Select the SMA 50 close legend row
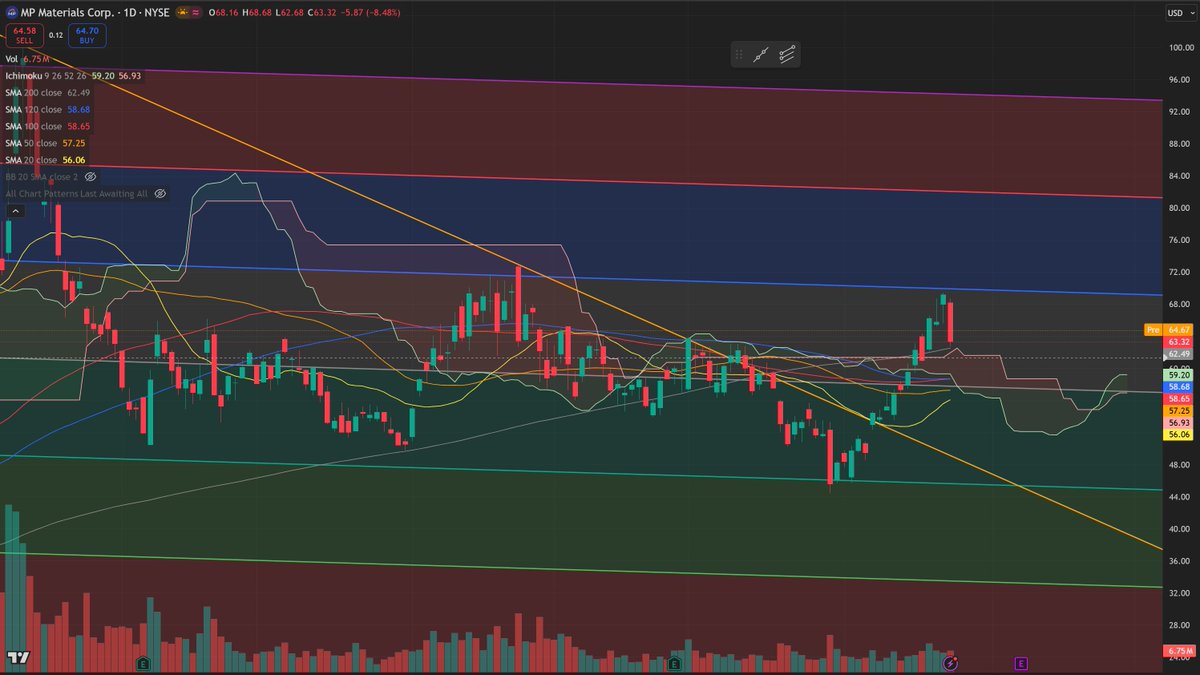1200x675 pixels. pos(46,143)
